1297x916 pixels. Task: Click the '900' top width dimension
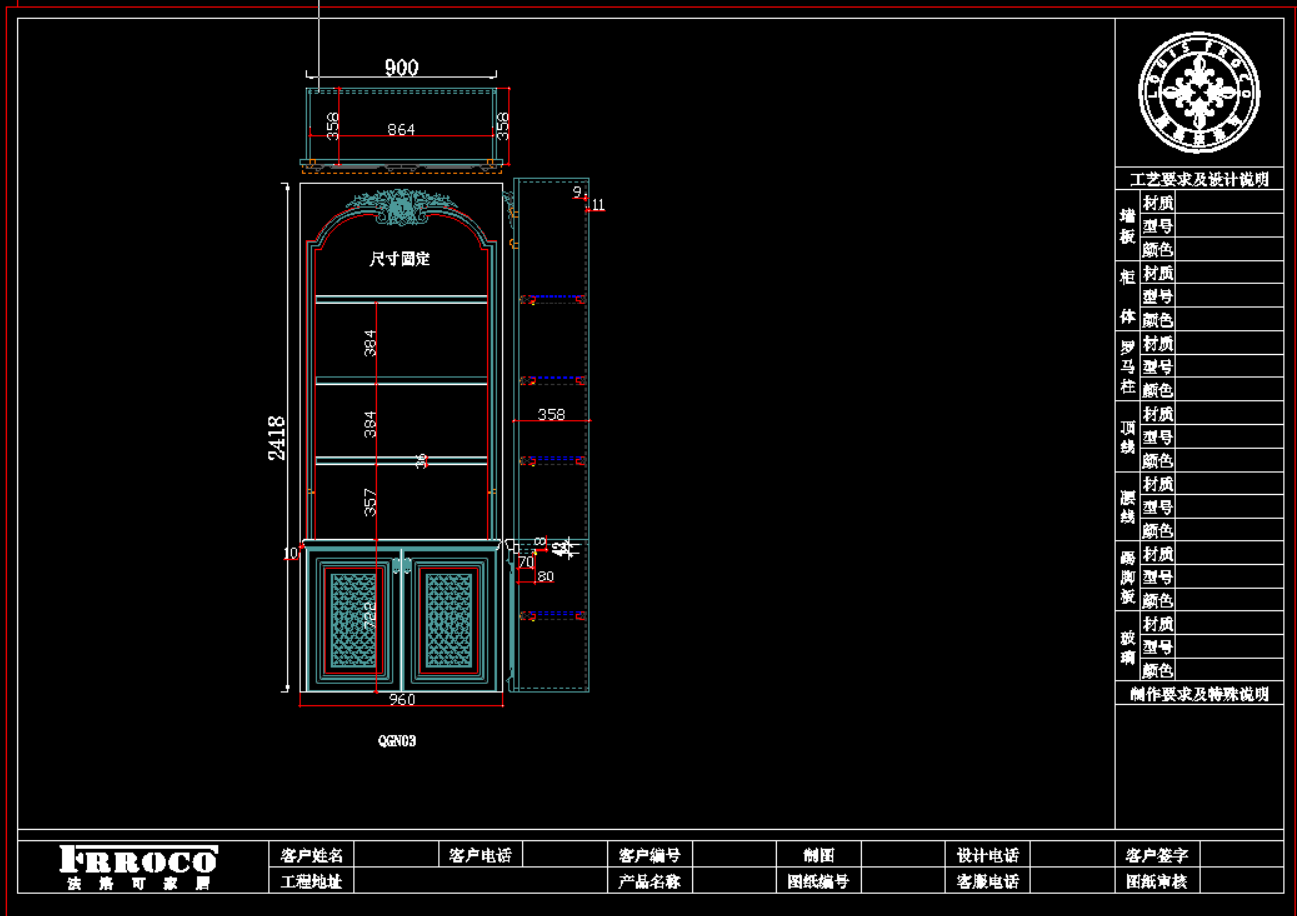401,68
